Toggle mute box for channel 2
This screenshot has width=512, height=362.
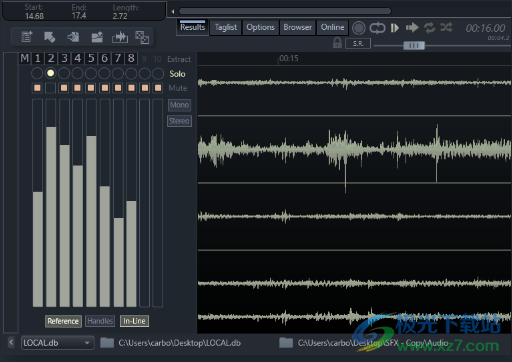(x=50, y=88)
